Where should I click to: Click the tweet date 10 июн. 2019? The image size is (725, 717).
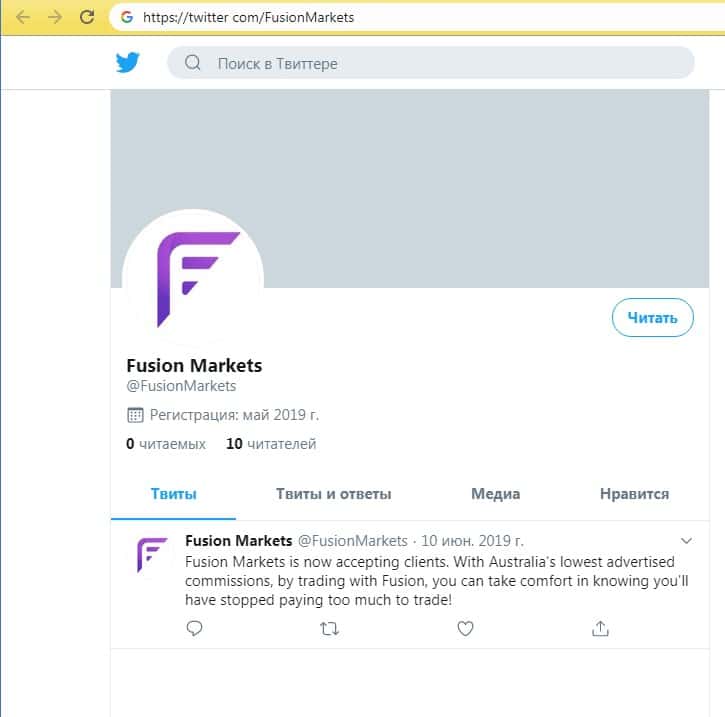pyautogui.click(x=472, y=541)
